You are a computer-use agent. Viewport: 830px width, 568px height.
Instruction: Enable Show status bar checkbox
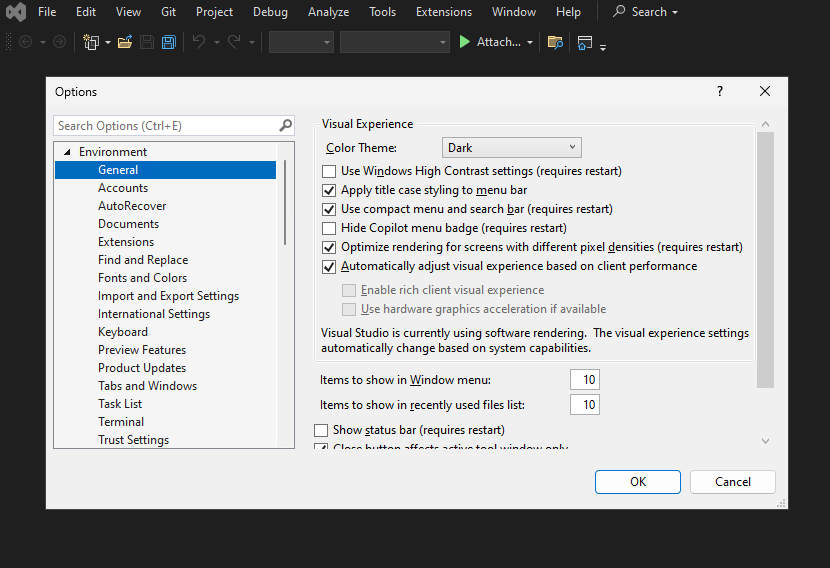(321, 430)
